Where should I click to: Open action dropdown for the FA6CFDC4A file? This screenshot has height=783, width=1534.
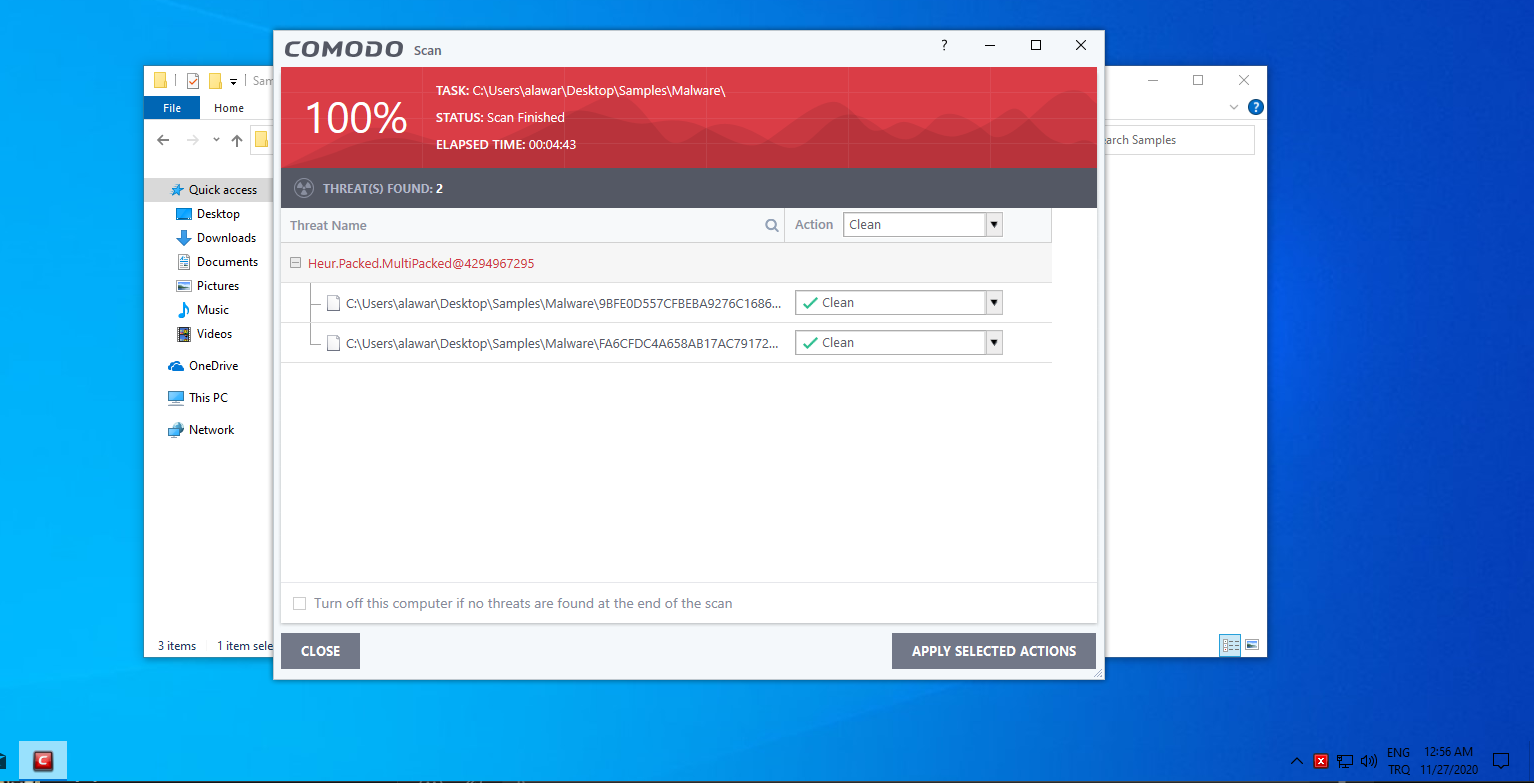coord(994,343)
